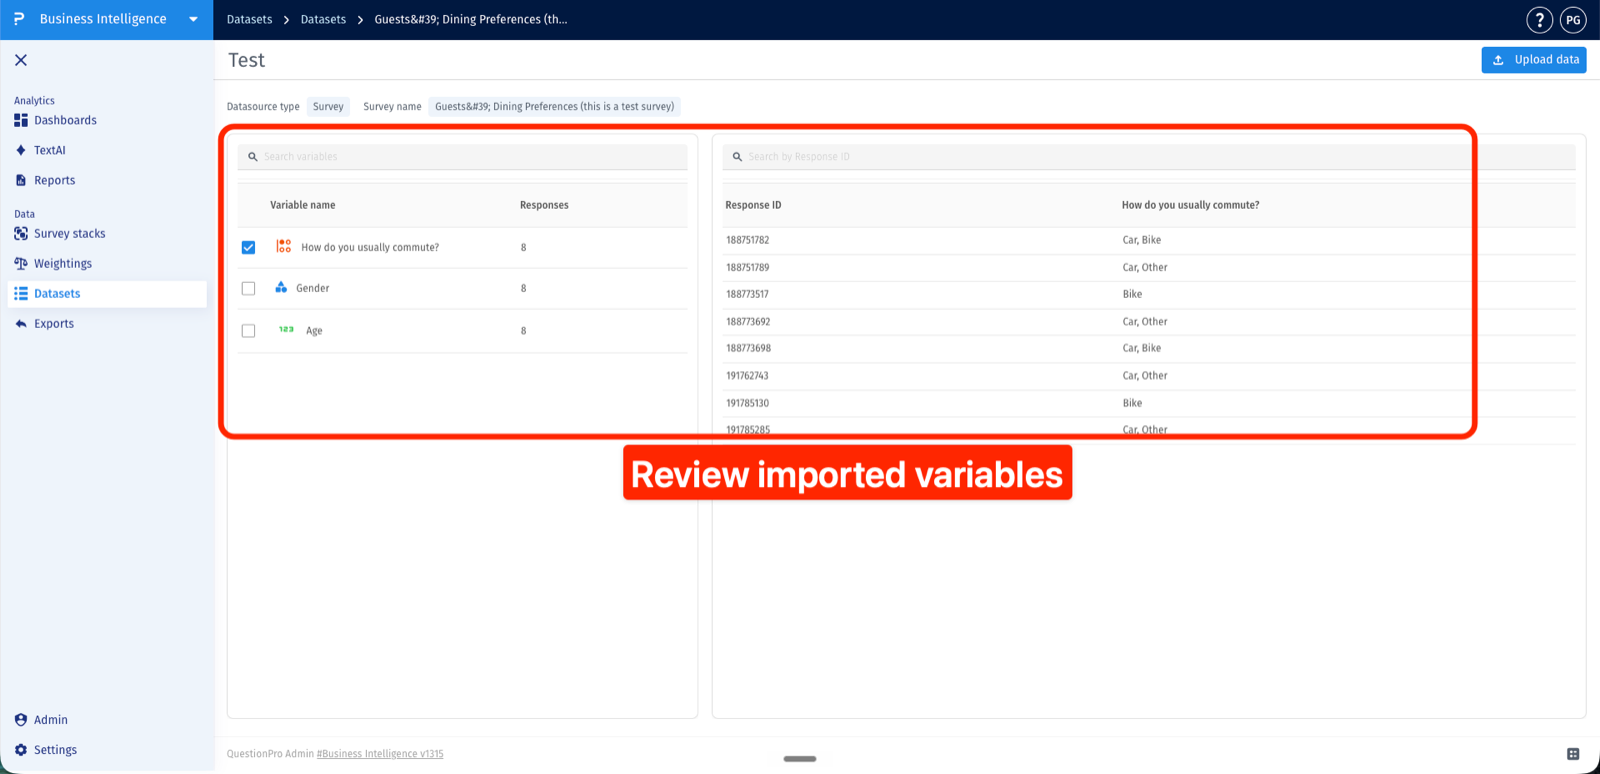Uncheck the How do you usually commute variable
The image size is (1600, 774).
point(248,247)
